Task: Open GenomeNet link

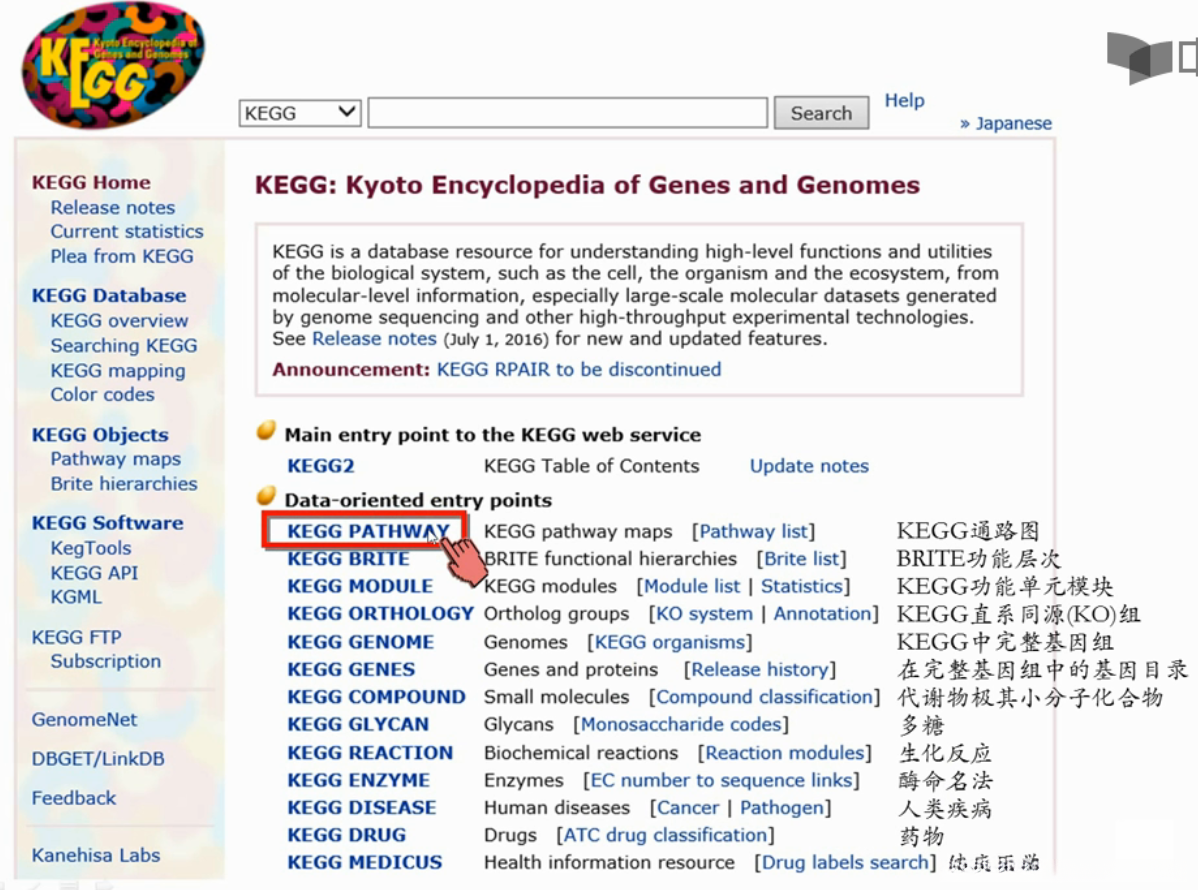Action: tap(84, 720)
